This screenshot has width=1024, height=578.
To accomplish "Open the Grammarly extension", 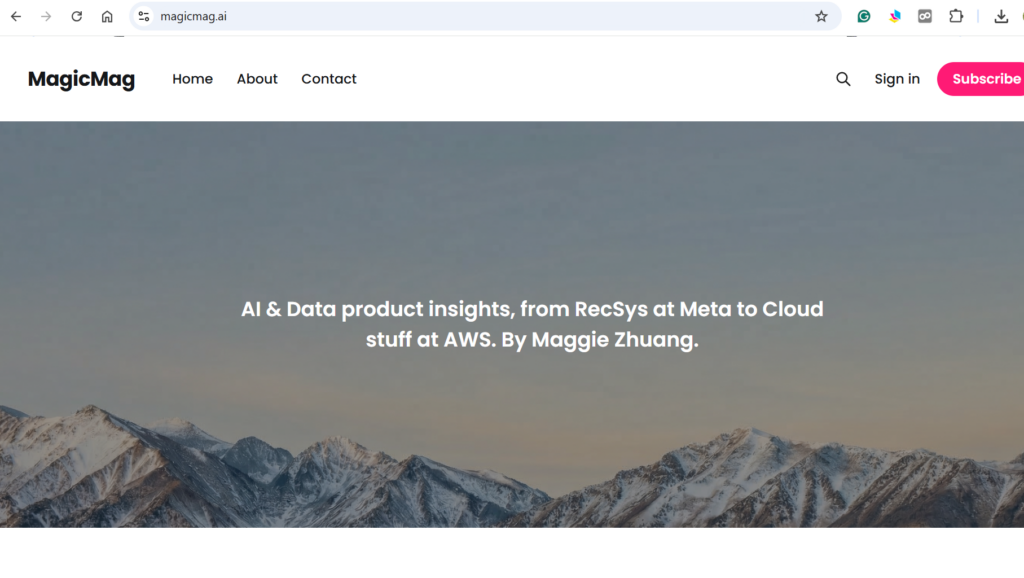I will [x=864, y=16].
